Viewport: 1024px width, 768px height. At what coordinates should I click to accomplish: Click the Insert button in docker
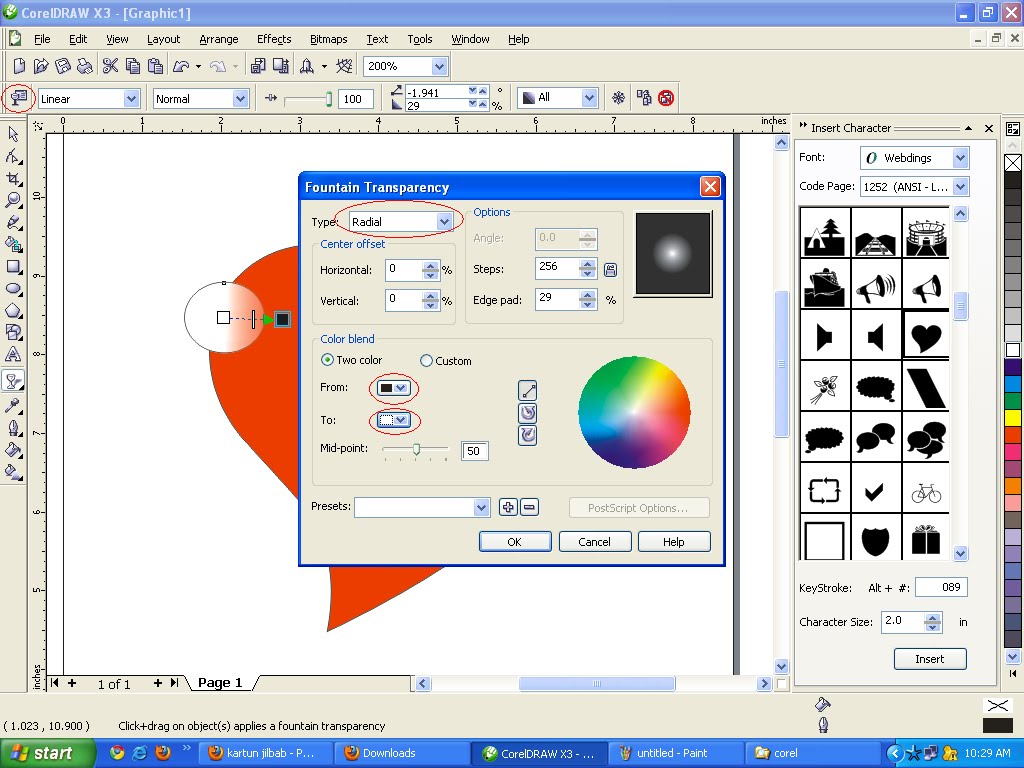point(929,659)
